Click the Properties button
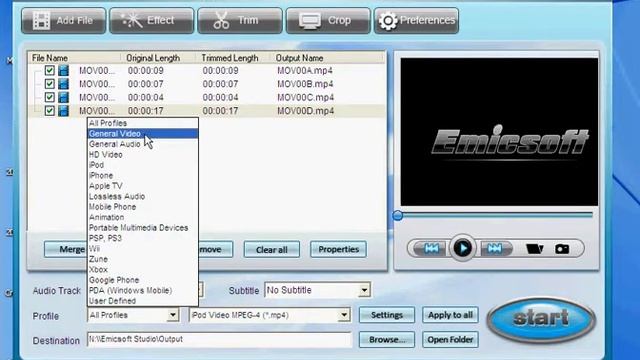This screenshot has width=640, height=360. click(x=338, y=249)
